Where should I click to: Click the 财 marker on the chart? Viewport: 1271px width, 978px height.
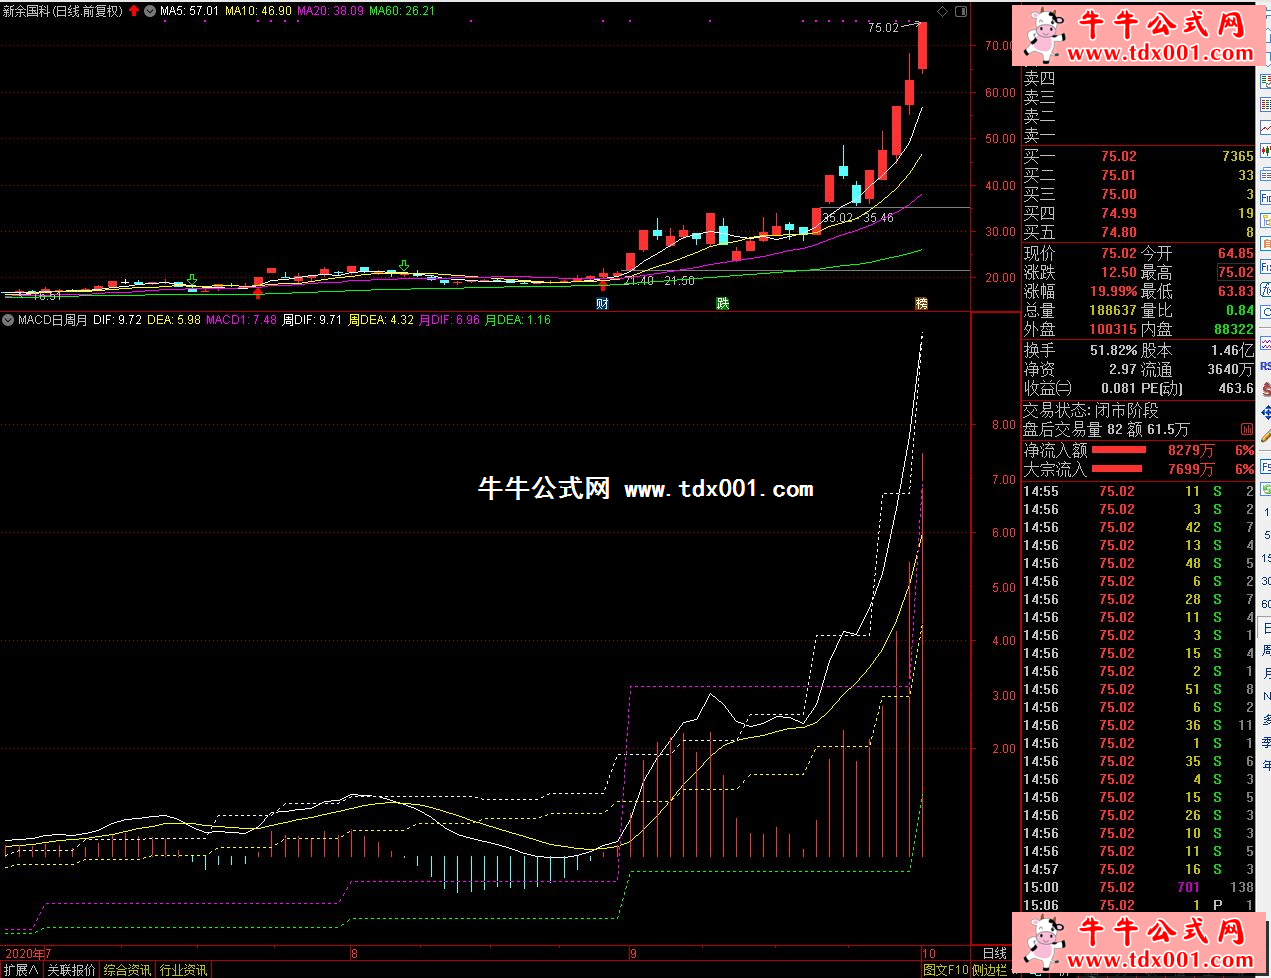[602, 303]
